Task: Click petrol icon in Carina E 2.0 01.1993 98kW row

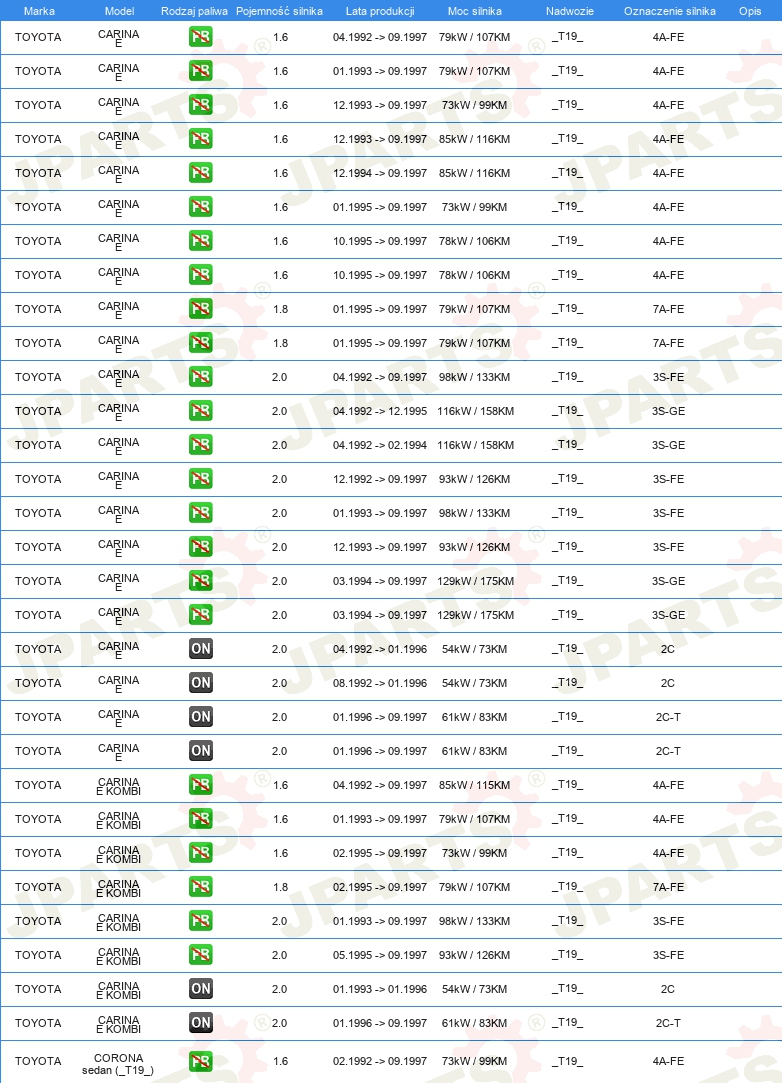Action: [x=200, y=512]
